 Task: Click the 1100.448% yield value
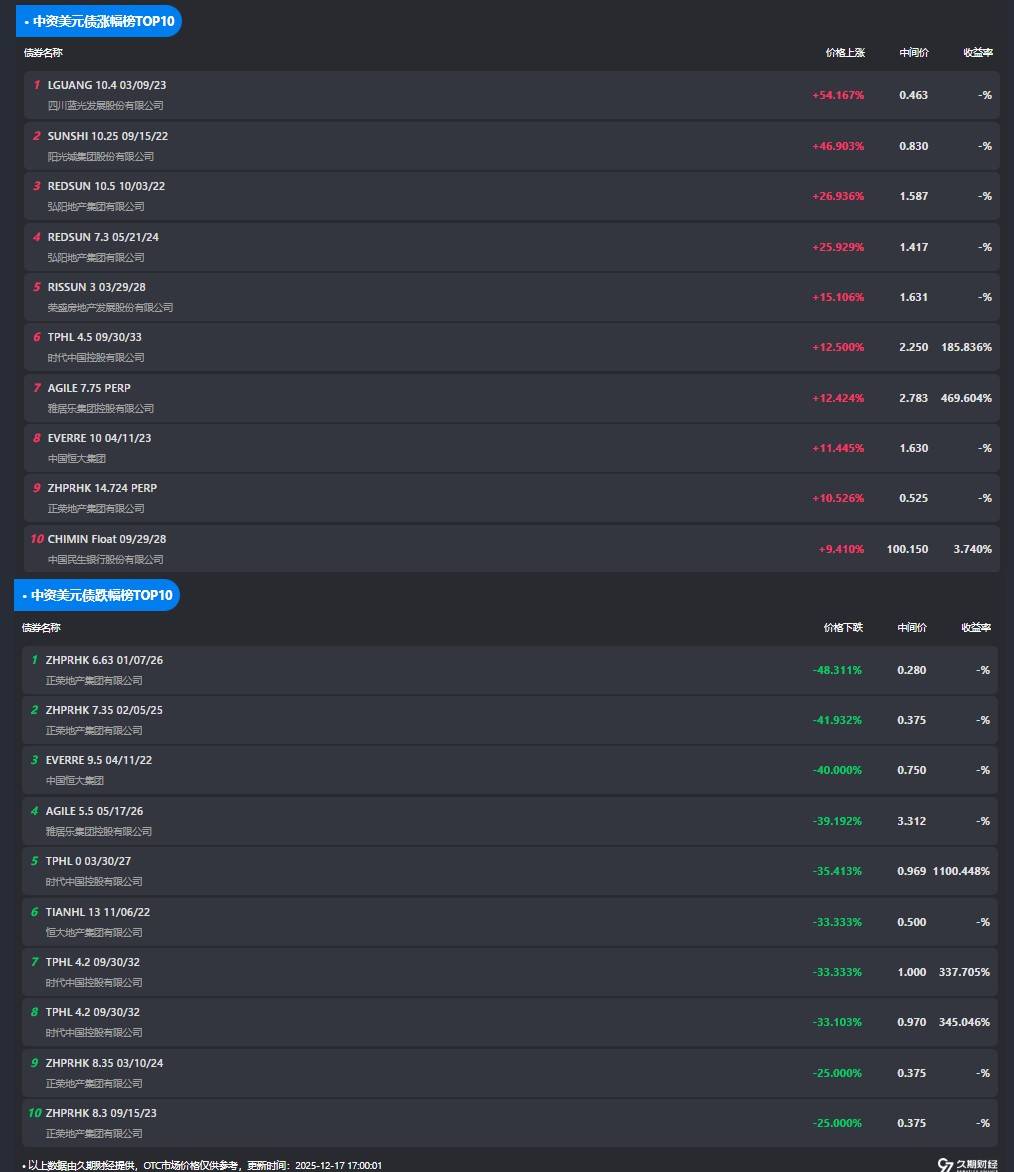click(x=961, y=871)
